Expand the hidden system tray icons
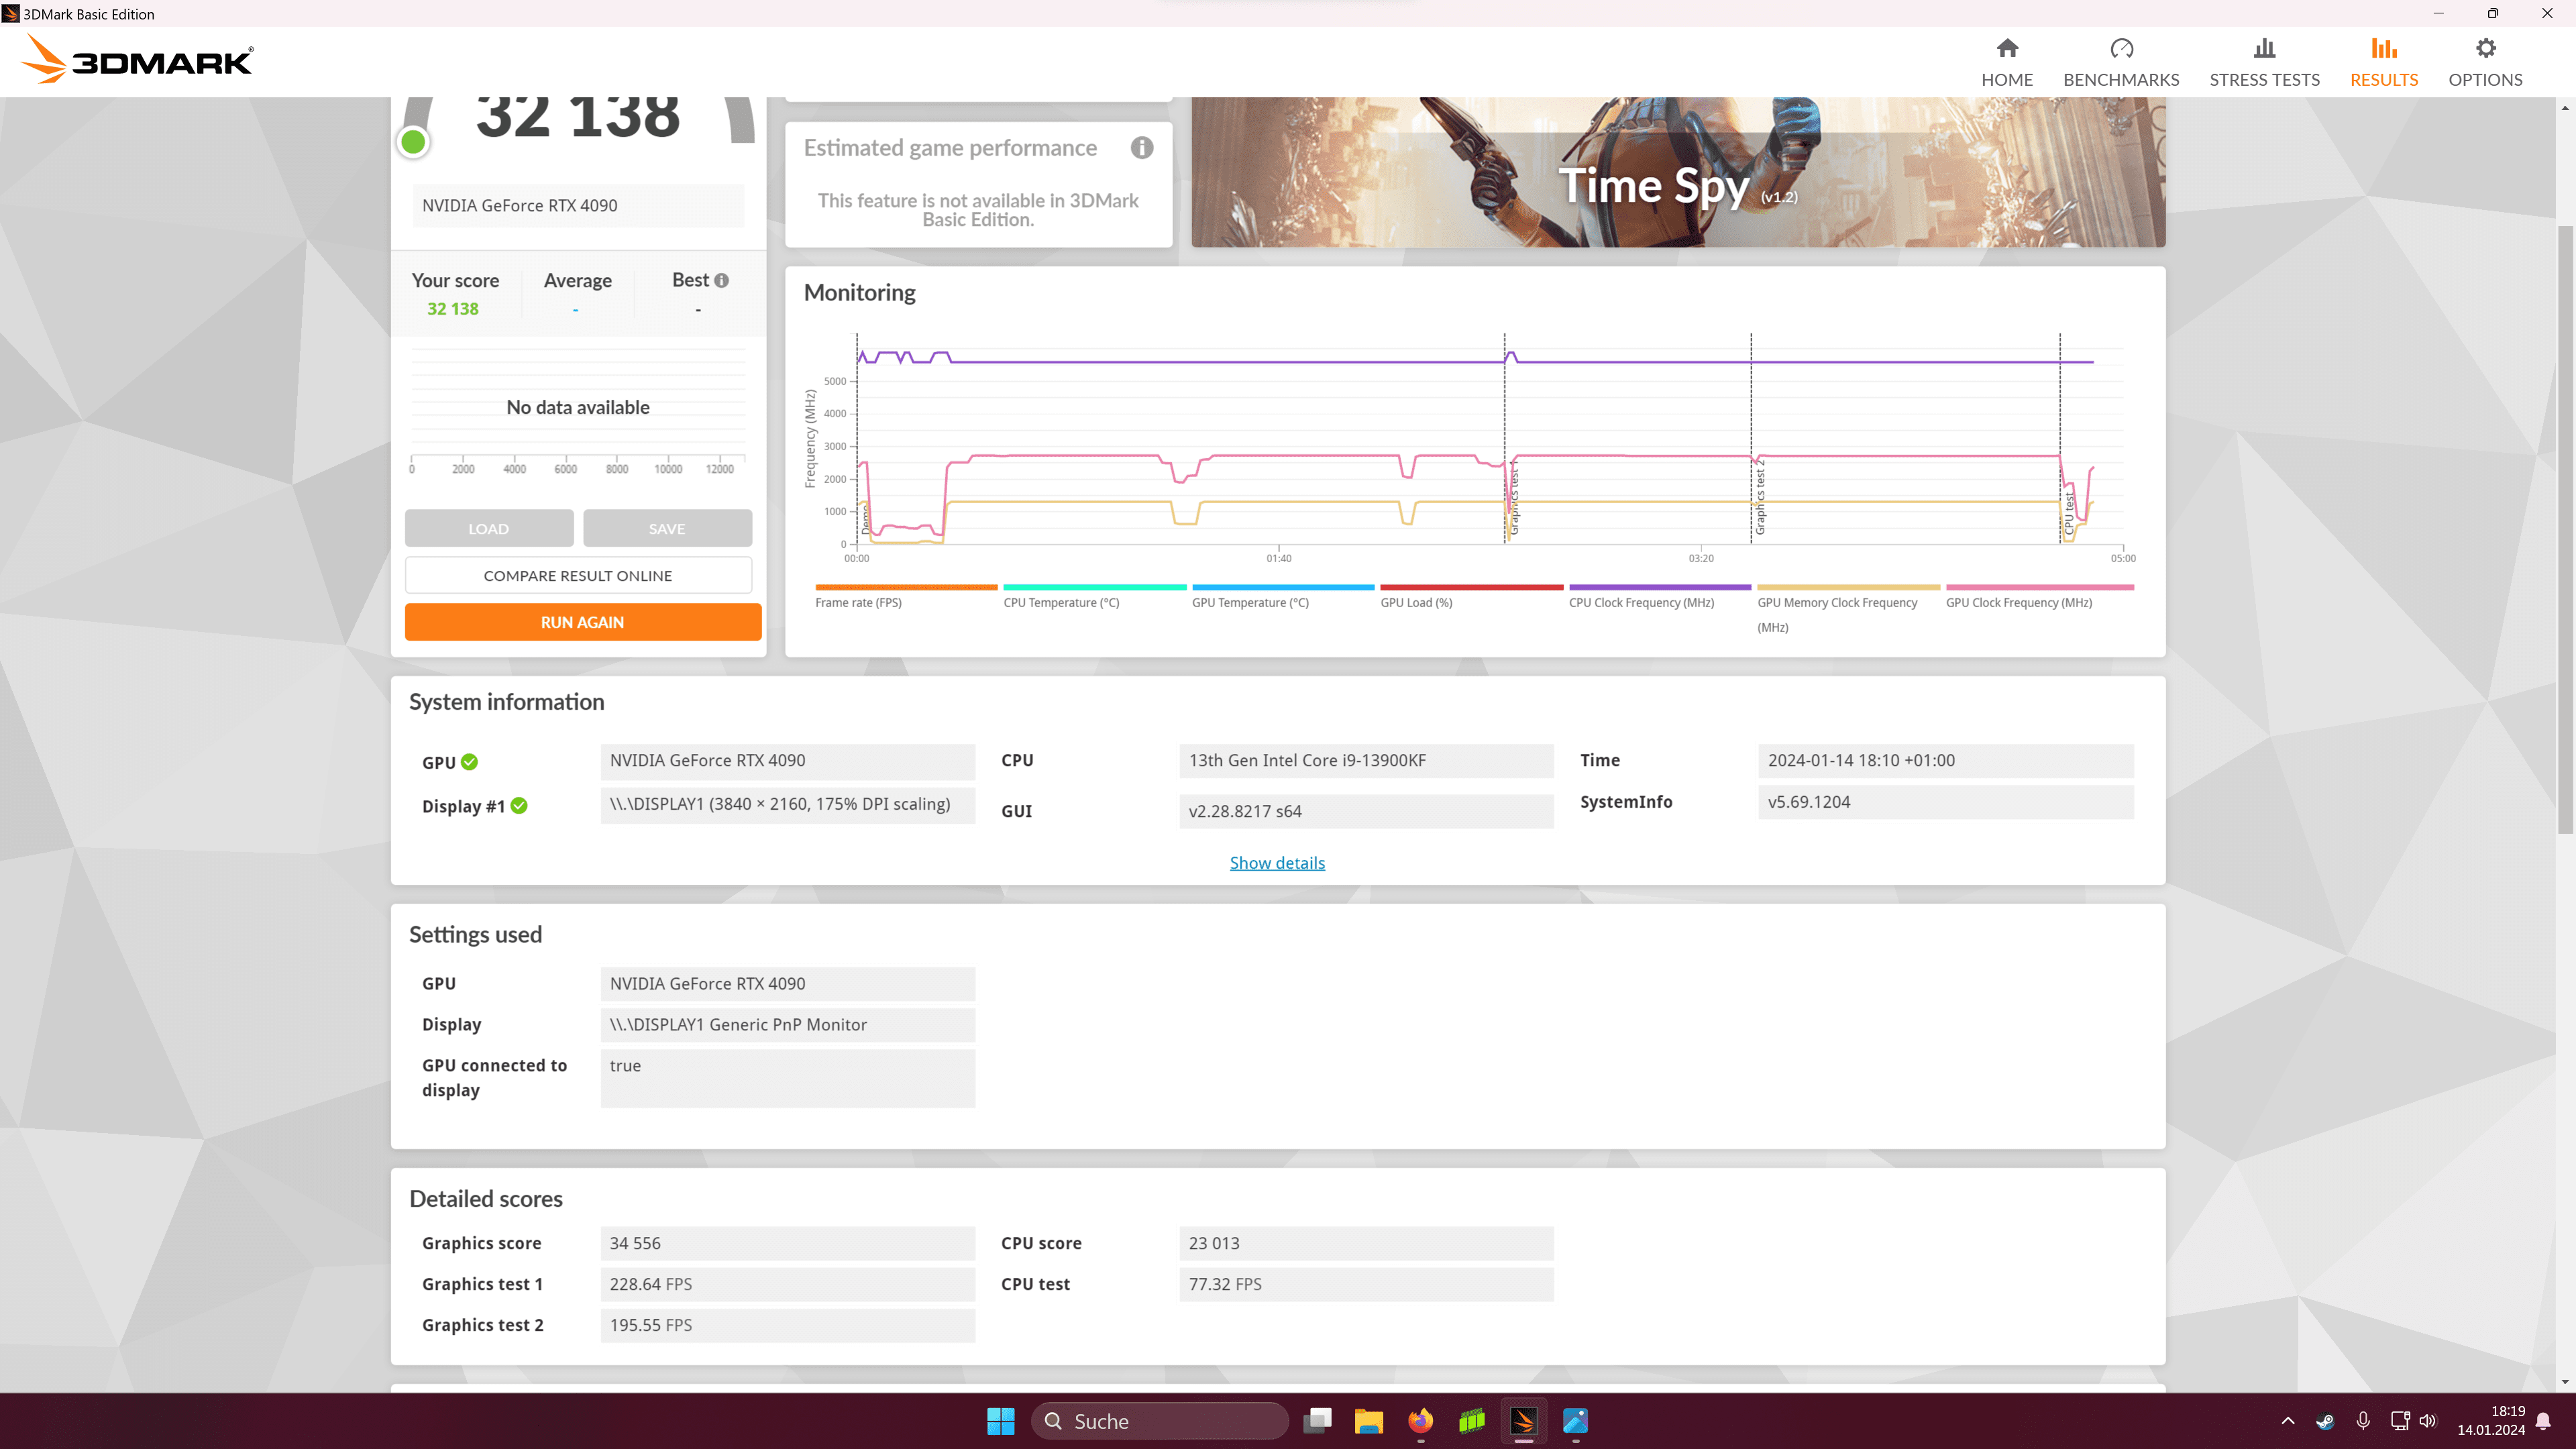Screen dimensions: 2576x1449 pos(2288,1421)
